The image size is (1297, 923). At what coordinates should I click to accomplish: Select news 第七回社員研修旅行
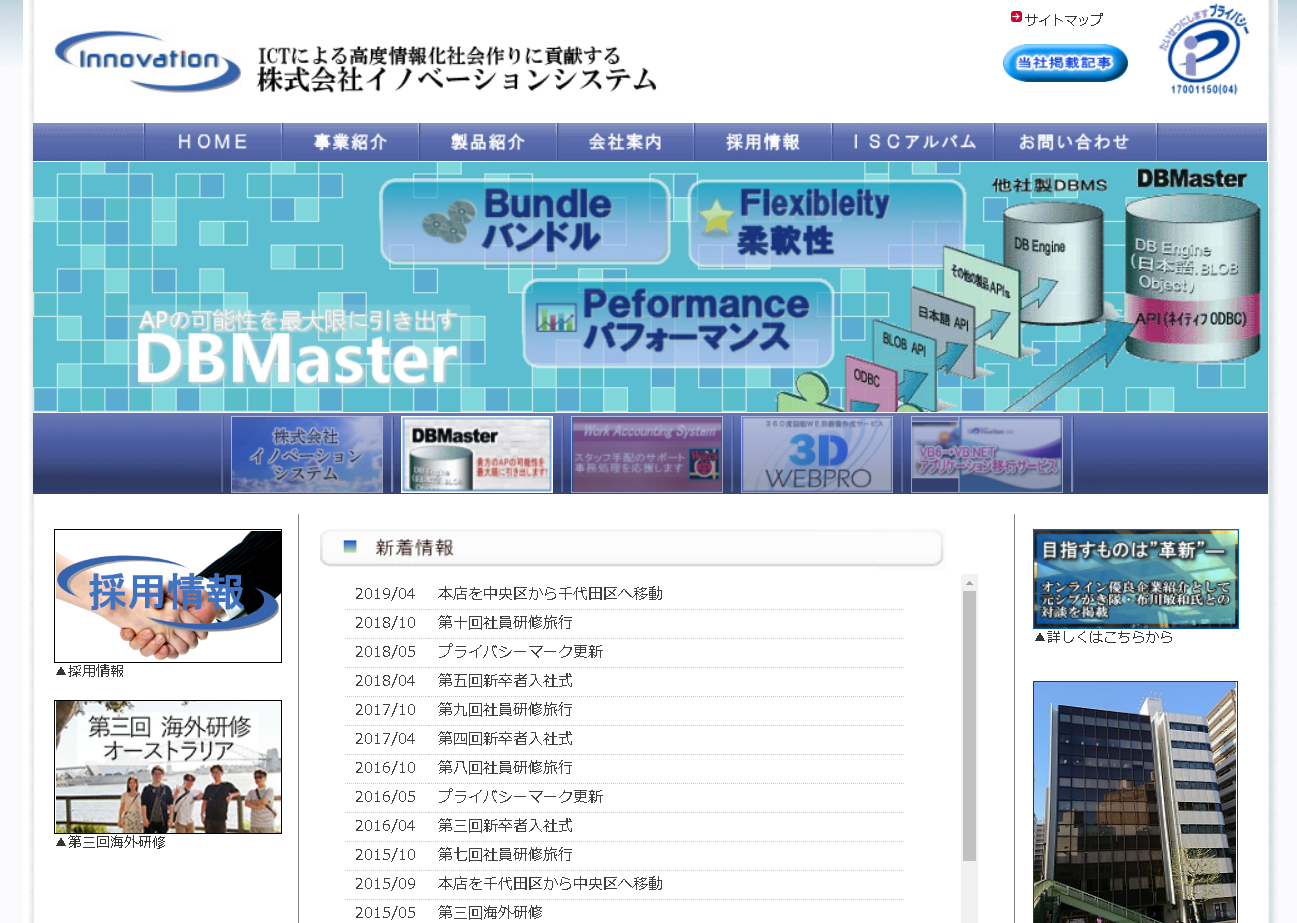tap(505, 855)
